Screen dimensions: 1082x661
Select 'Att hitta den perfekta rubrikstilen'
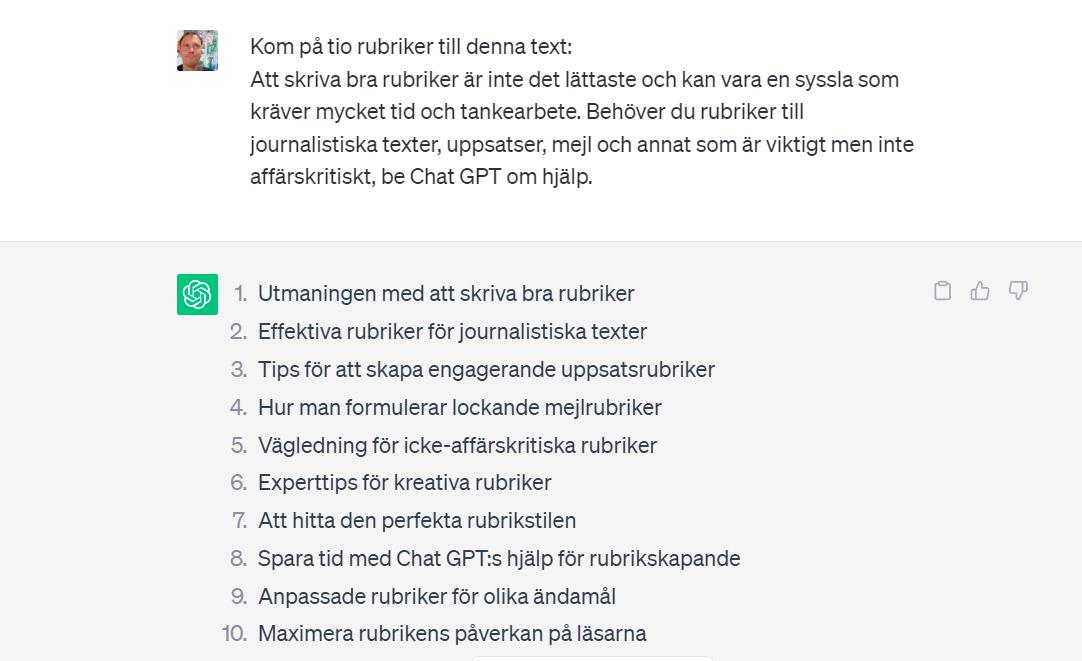(x=417, y=521)
